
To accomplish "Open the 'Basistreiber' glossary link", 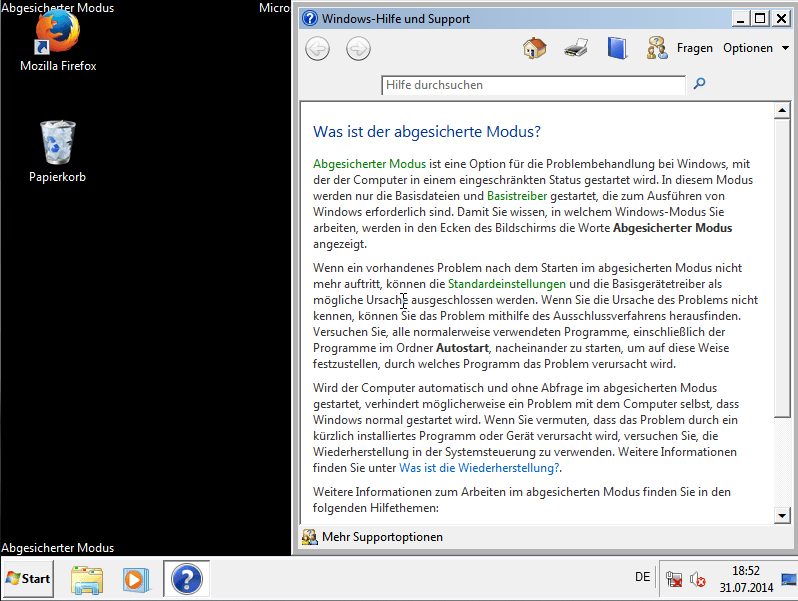I will [x=516, y=196].
